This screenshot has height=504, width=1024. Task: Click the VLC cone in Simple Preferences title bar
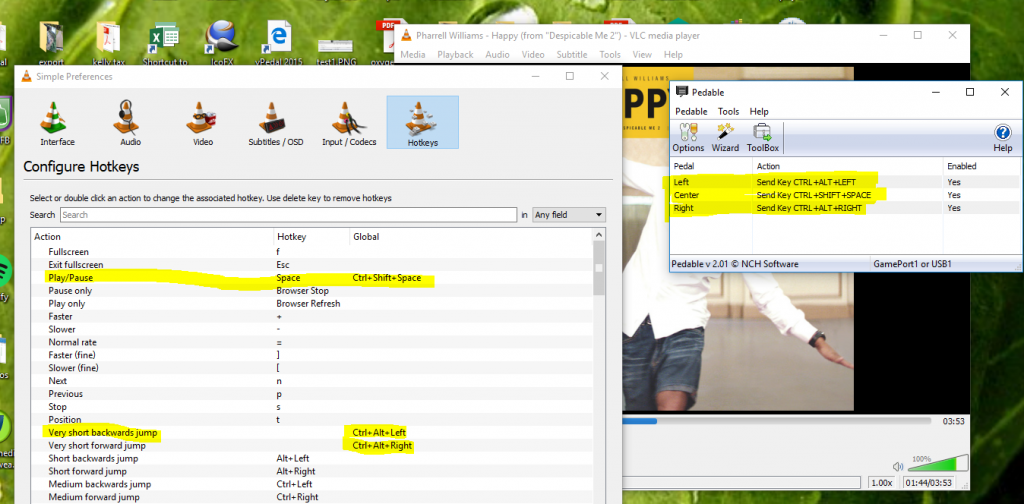coord(26,76)
